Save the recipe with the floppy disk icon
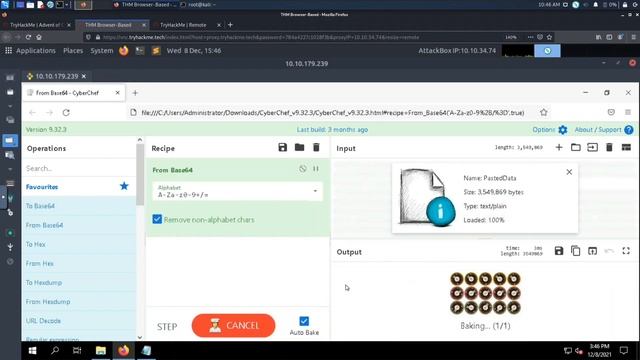640x360 pixels. click(282, 147)
